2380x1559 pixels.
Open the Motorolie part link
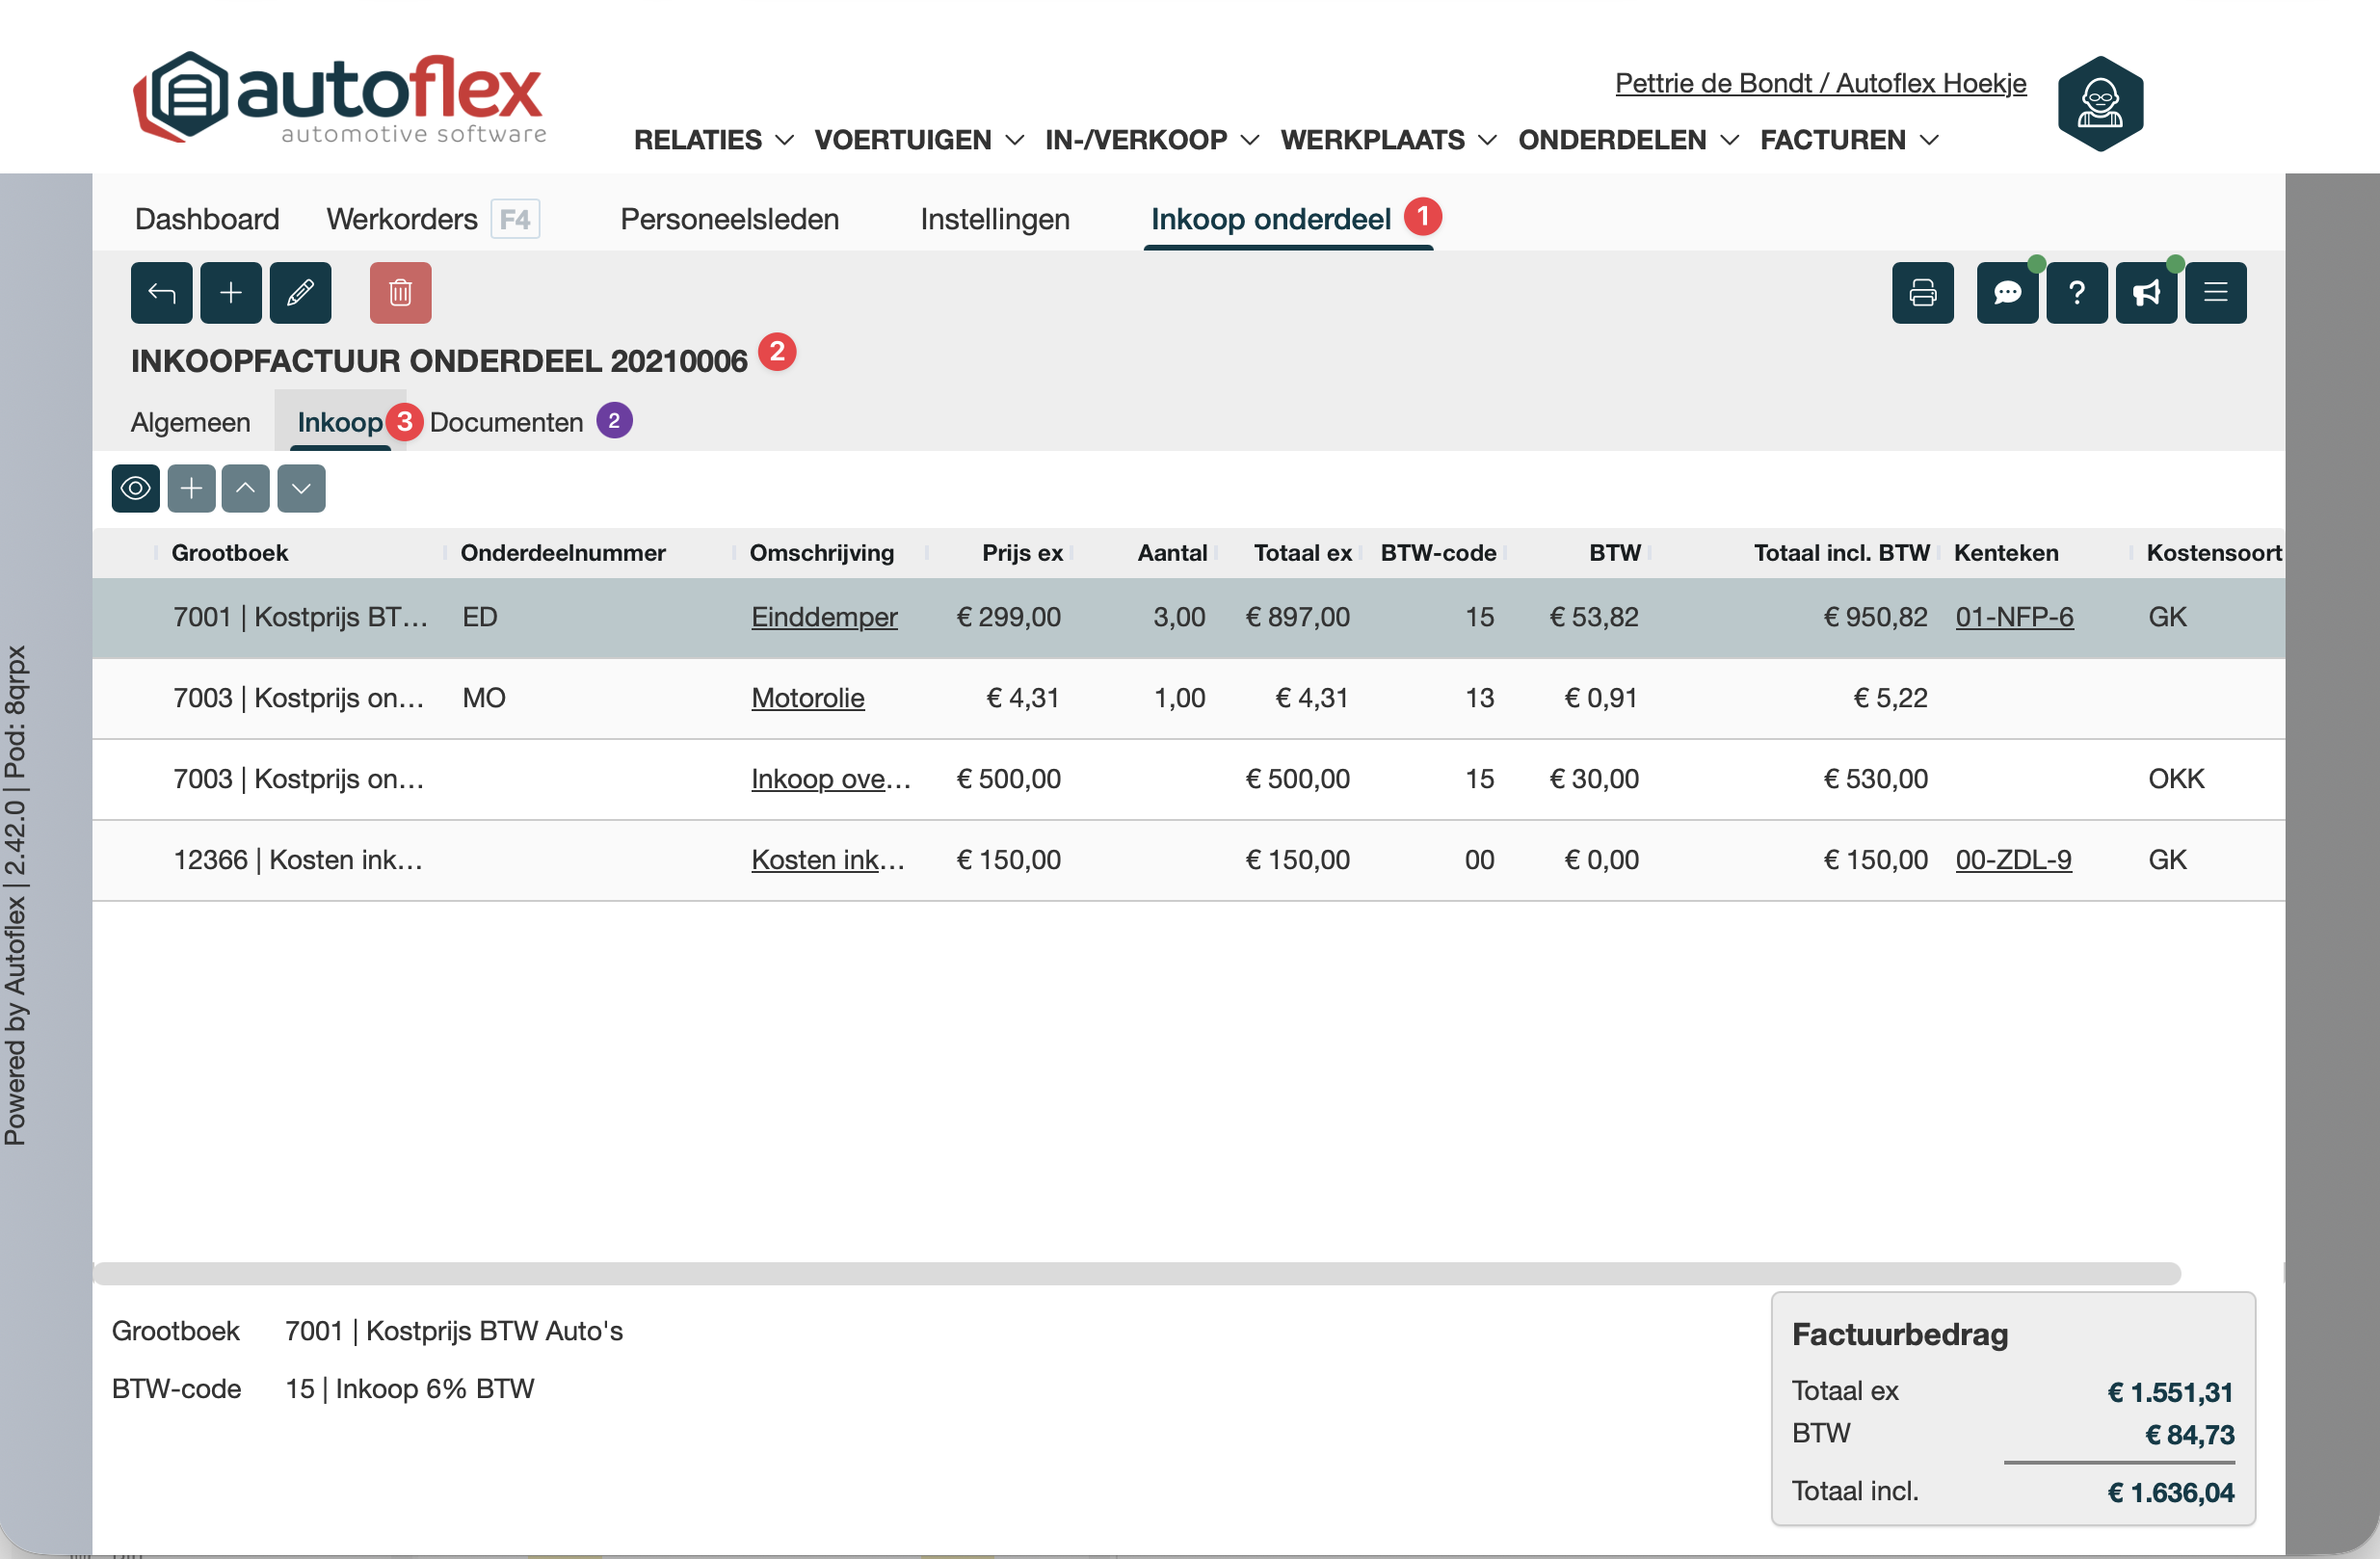808,698
